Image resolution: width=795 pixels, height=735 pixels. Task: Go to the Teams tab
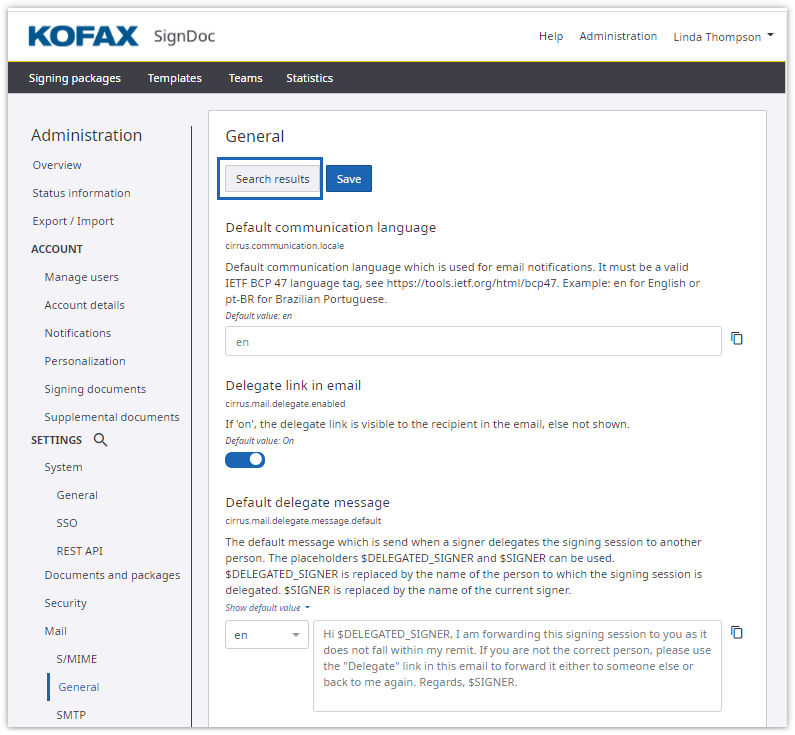[245, 78]
